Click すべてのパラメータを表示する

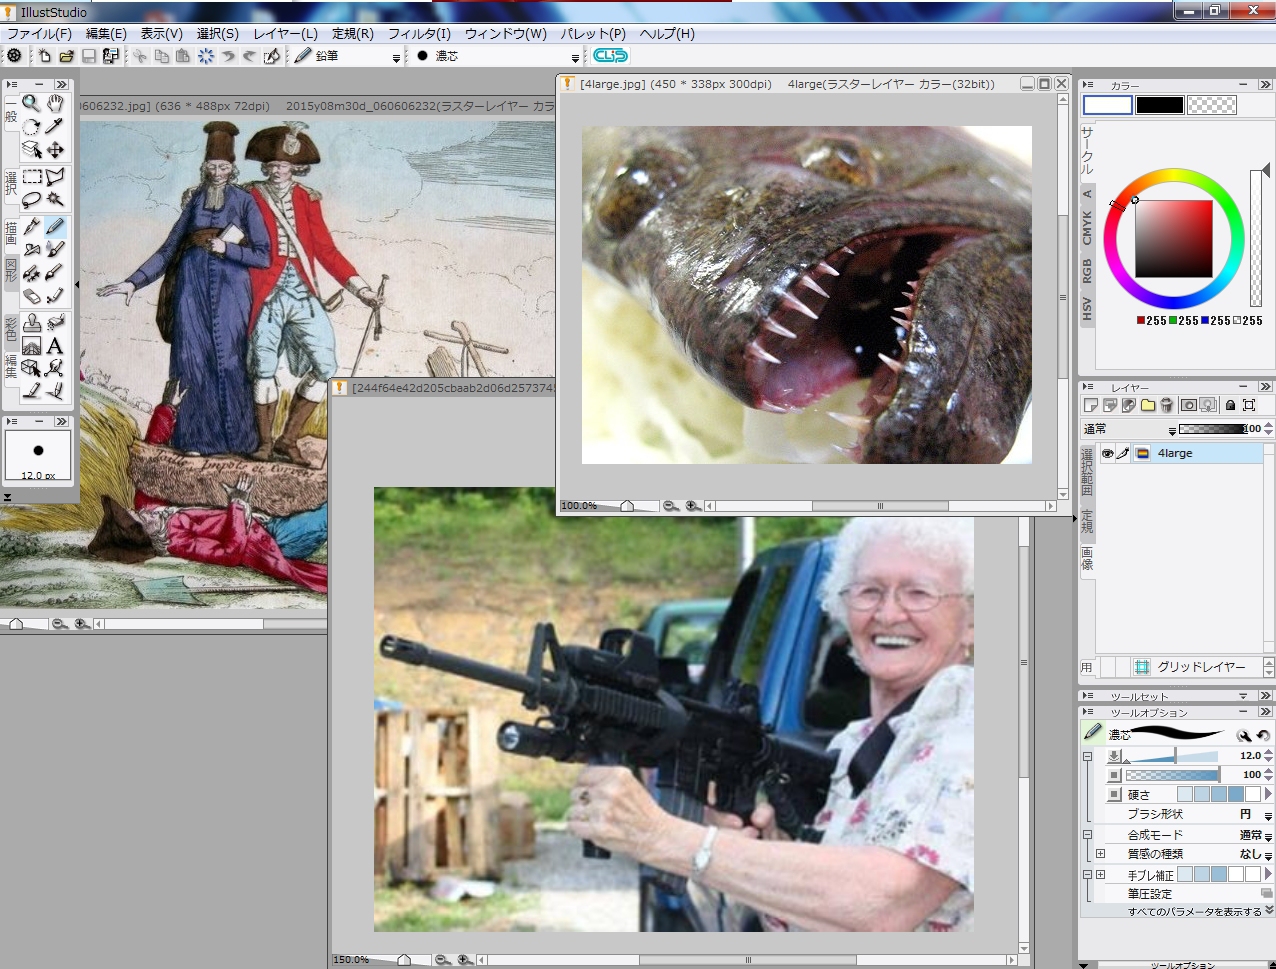(x=1194, y=912)
